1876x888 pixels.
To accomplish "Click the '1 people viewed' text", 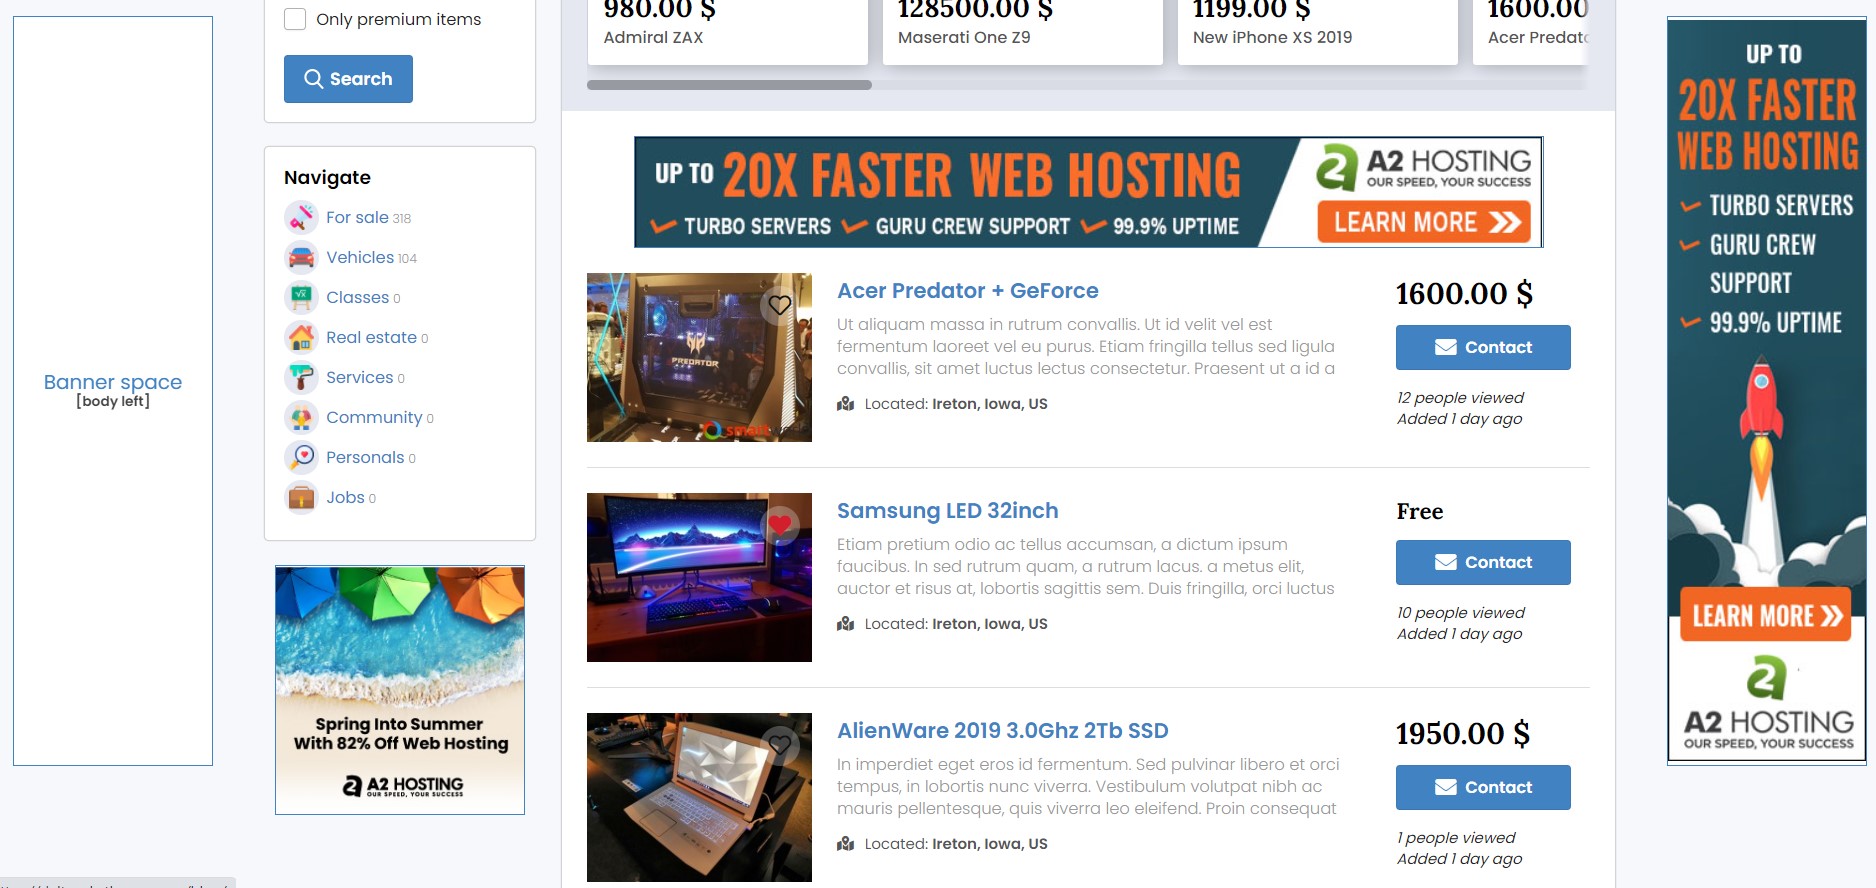I will point(1456,838).
